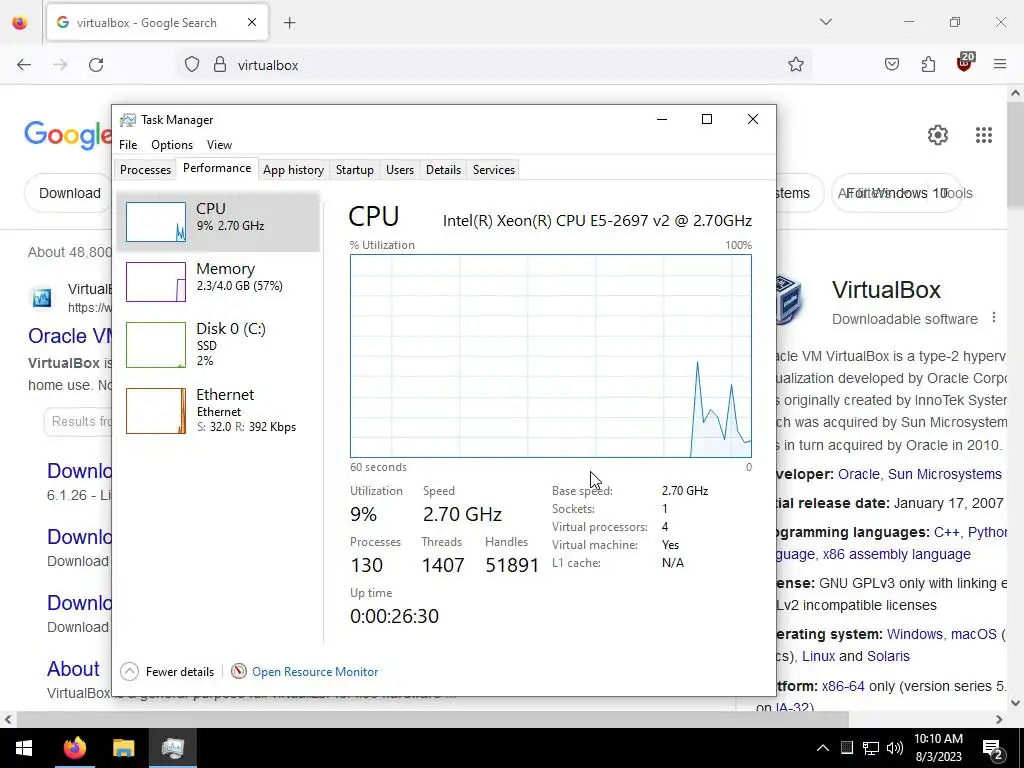Open File Explorer from taskbar
This screenshot has width=1024, height=768.
123,748
